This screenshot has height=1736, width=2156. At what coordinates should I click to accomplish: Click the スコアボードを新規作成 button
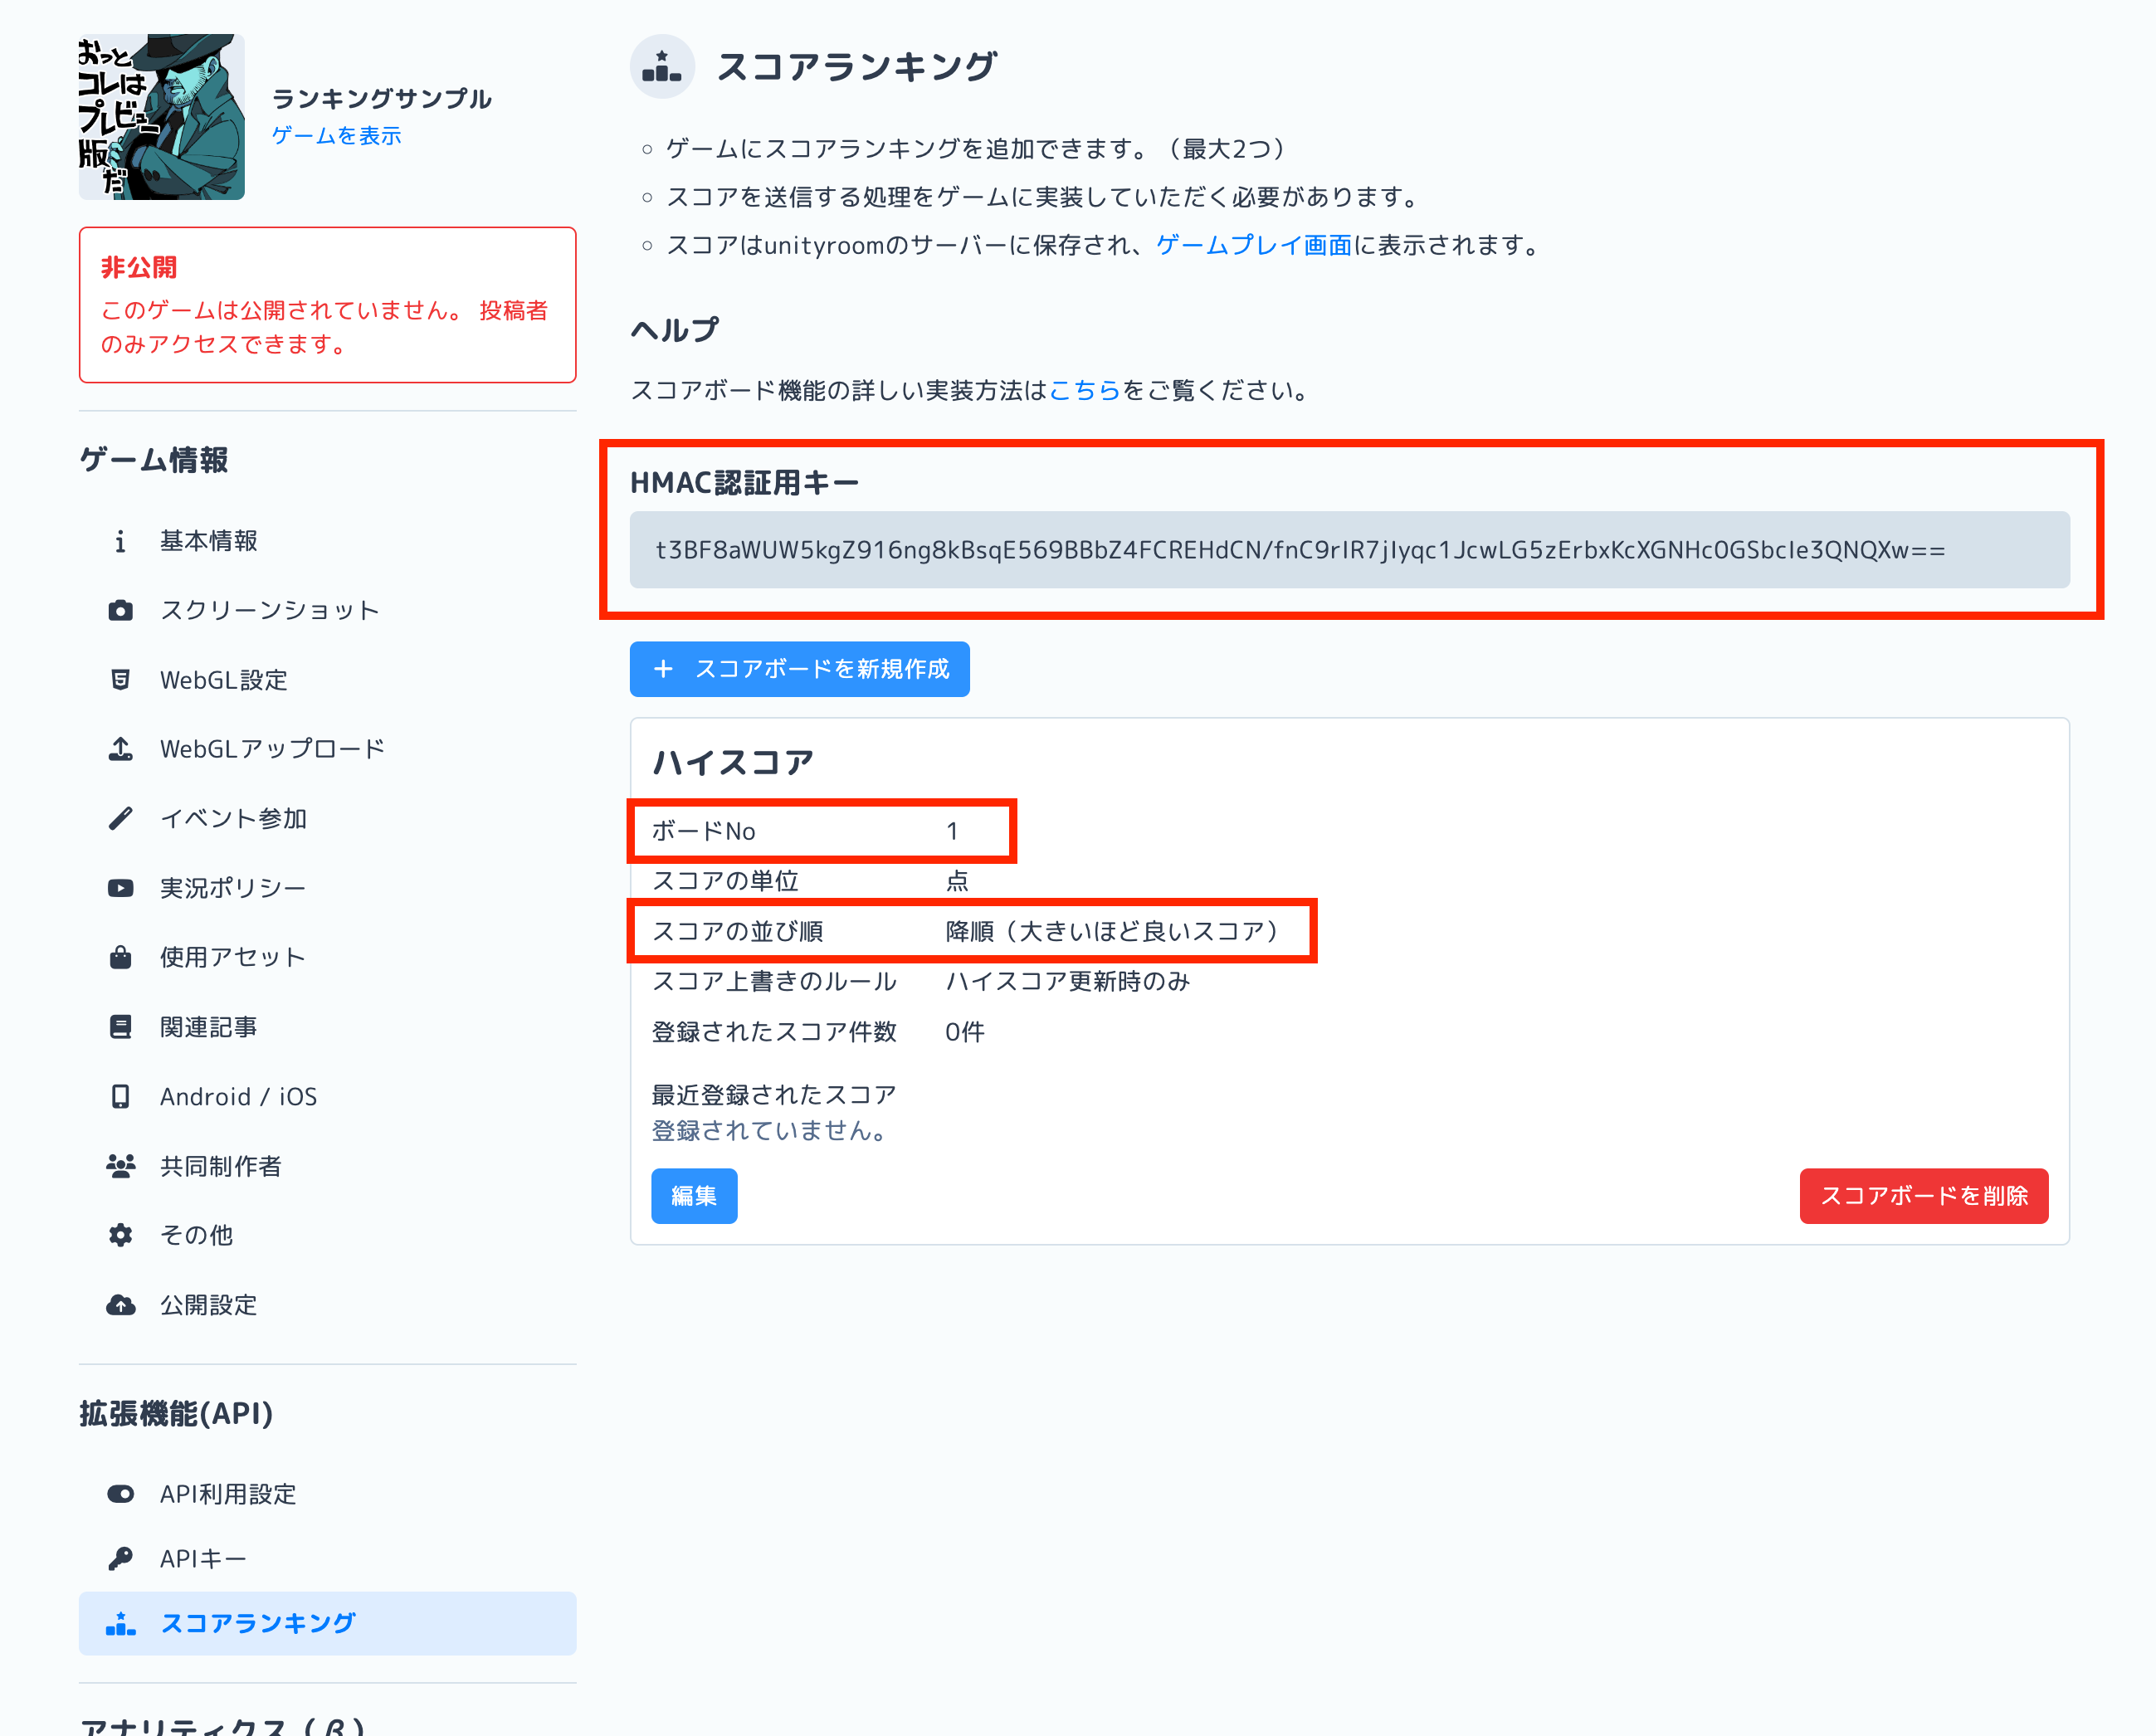click(x=799, y=668)
